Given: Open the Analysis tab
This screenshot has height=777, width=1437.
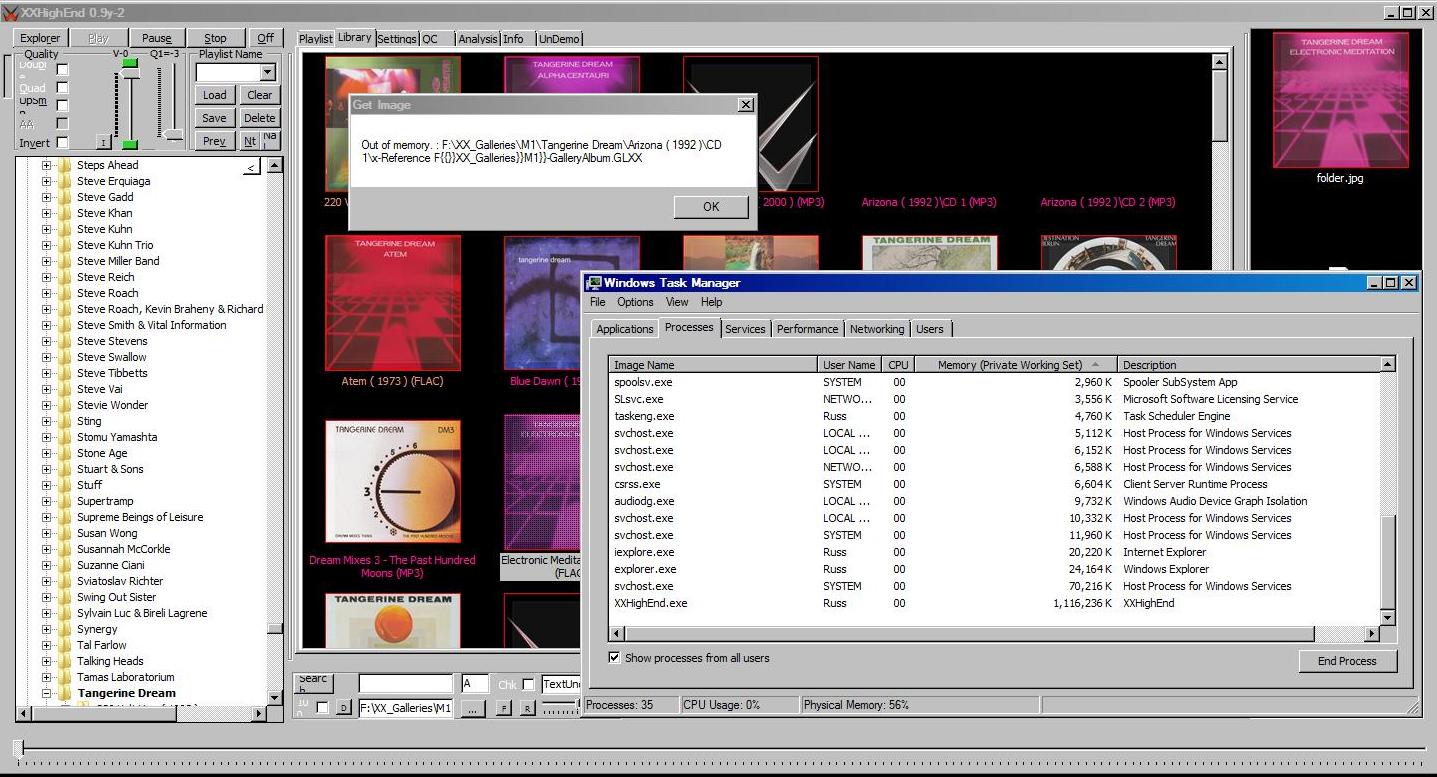Looking at the screenshot, I should (x=478, y=39).
